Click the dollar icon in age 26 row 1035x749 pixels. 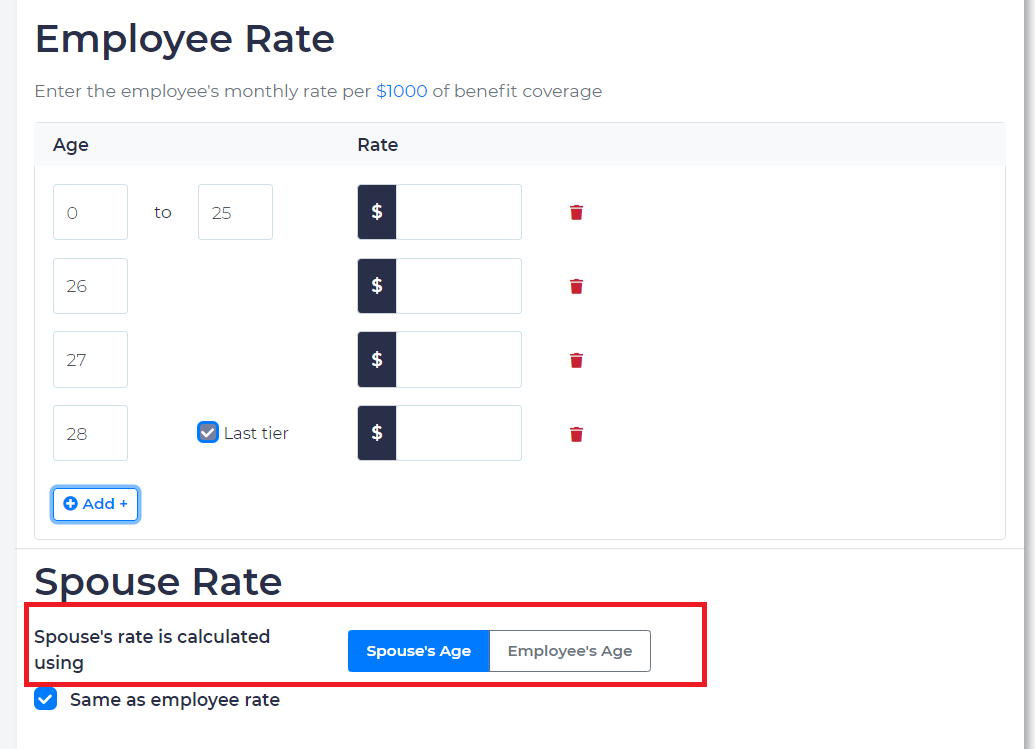377,286
